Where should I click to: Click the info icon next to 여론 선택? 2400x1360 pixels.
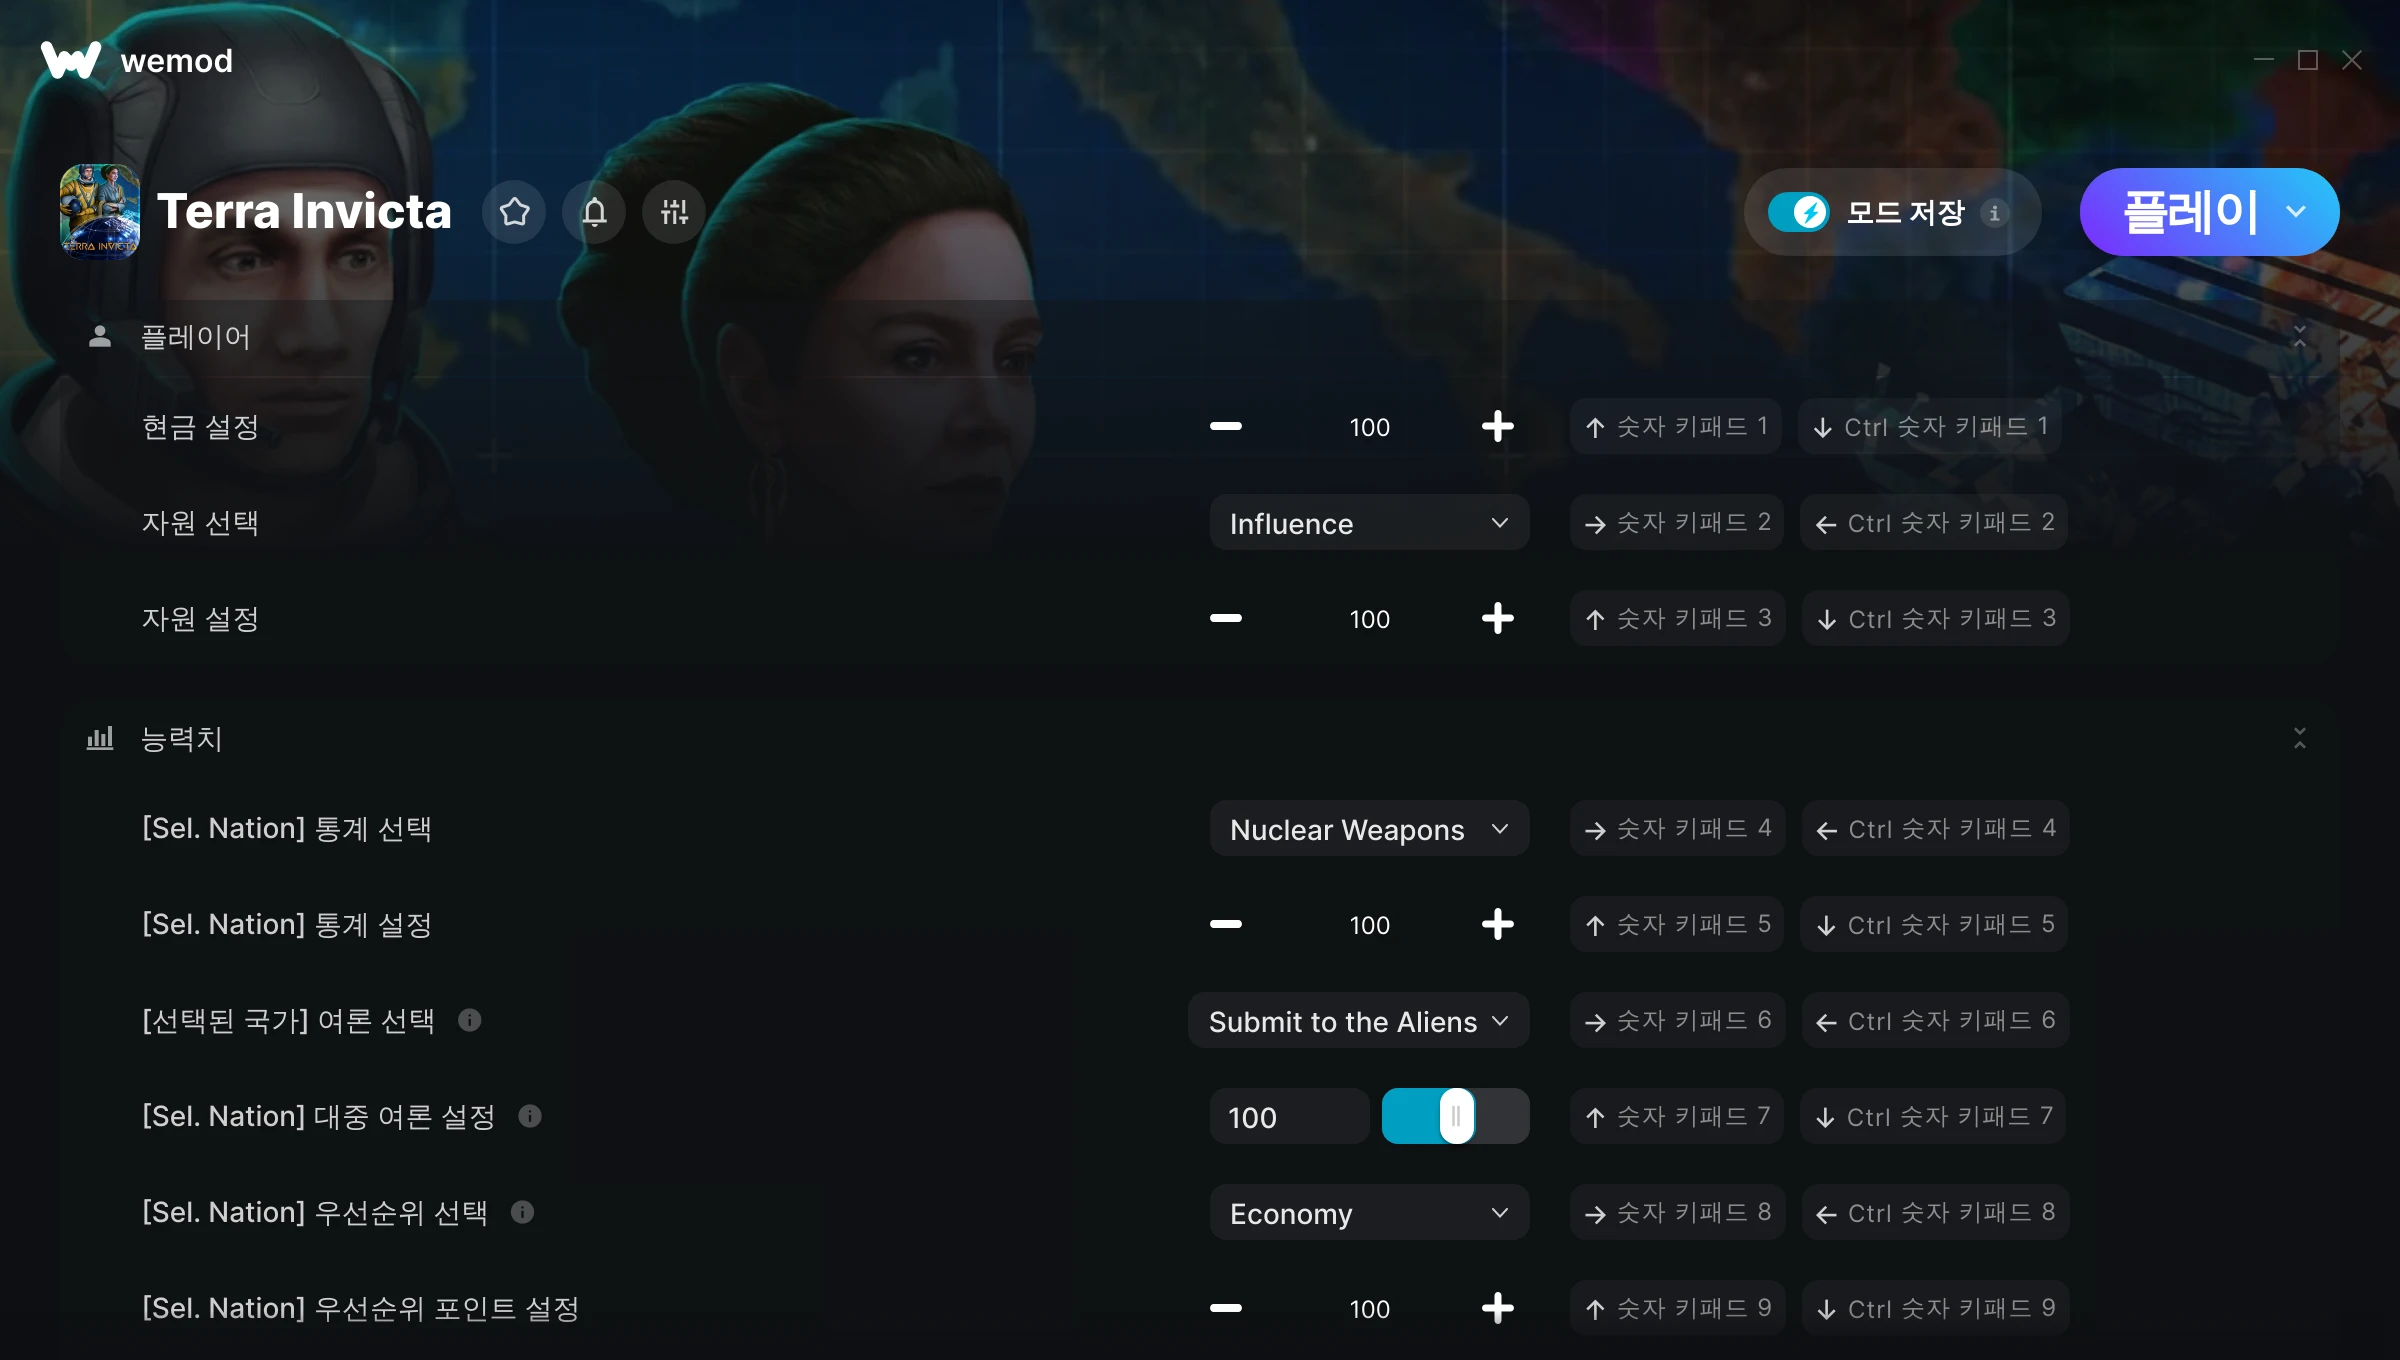[470, 1020]
